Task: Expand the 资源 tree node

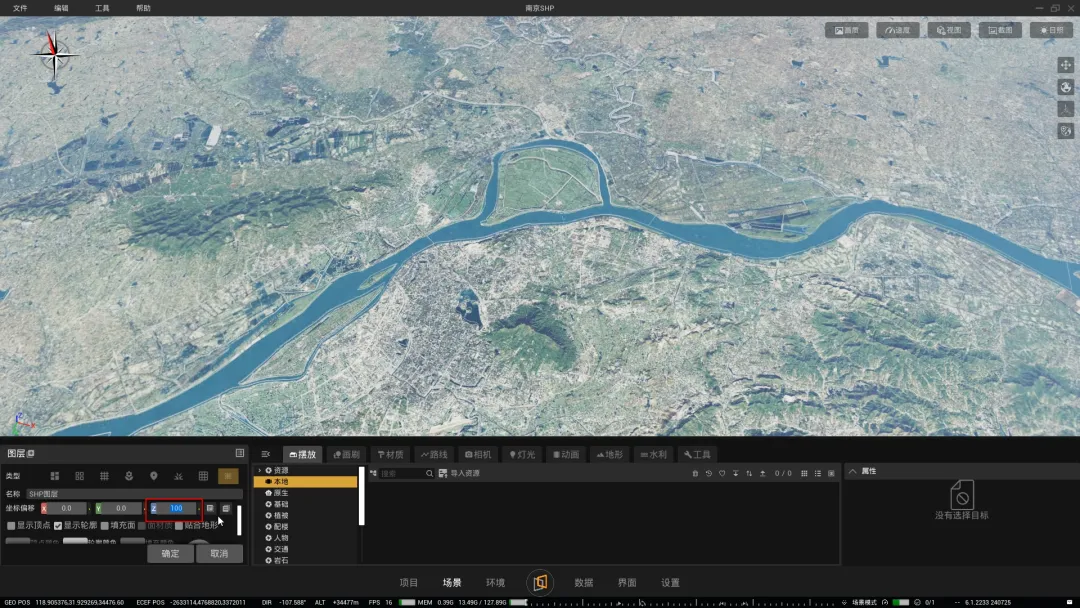Action: click(x=260, y=470)
